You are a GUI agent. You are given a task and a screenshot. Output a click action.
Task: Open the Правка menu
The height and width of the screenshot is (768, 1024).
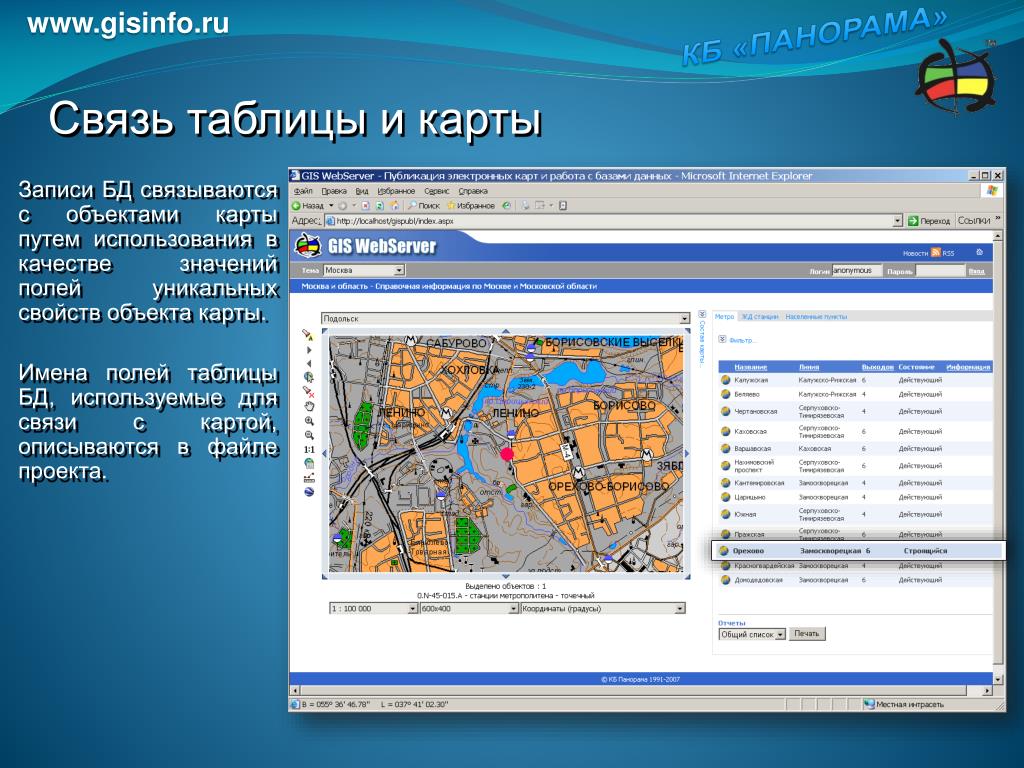point(334,191)
